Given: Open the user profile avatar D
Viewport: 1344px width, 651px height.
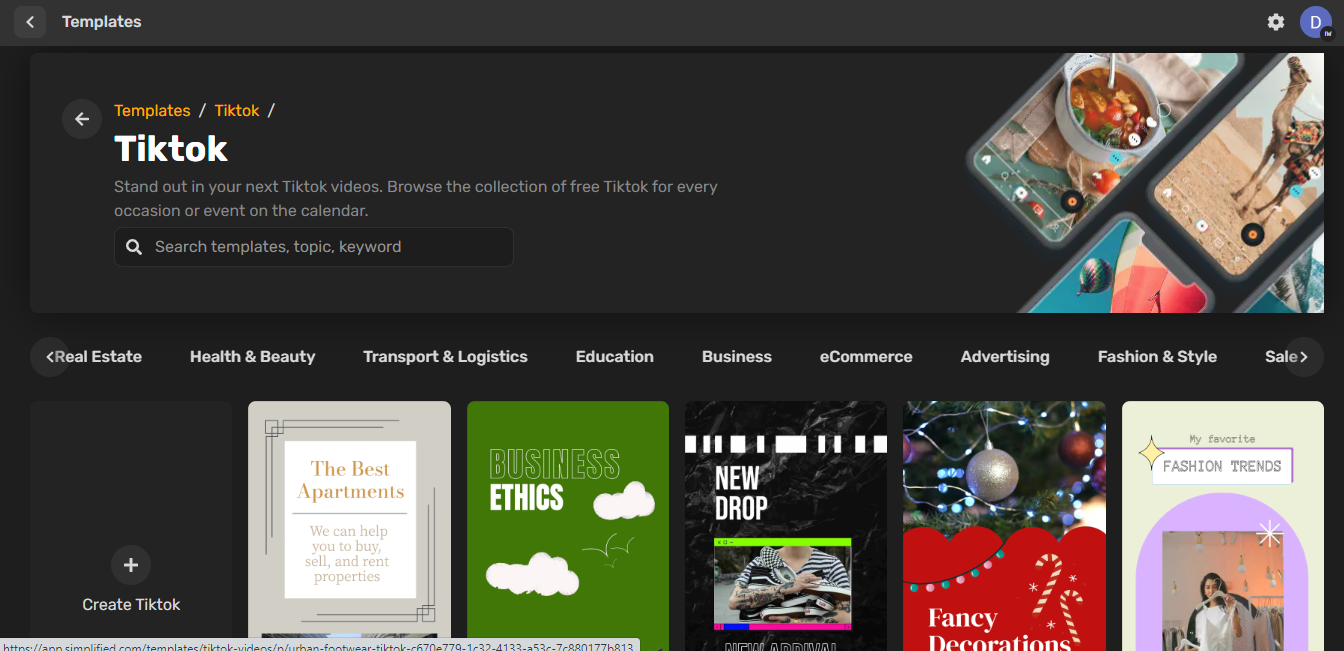Looking at the screenshot, I should pos(1316,22).
